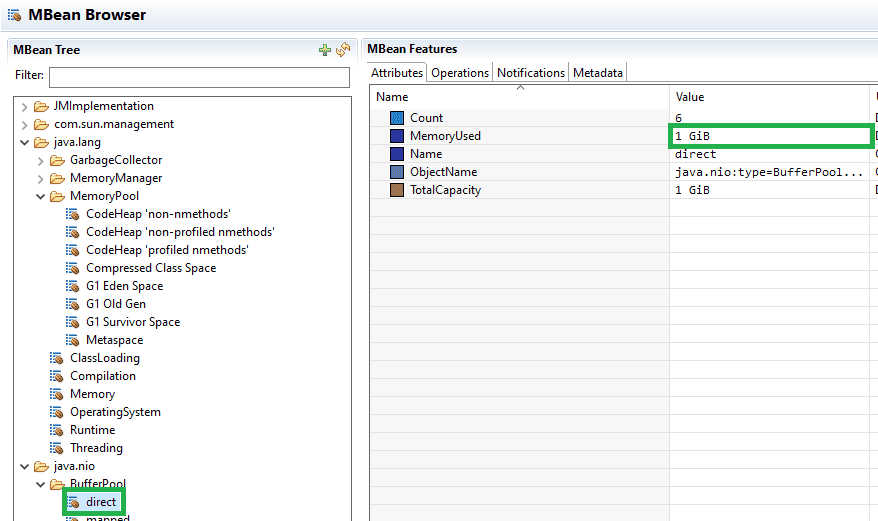Click the Count attribute color icon
This screenshot has height=521, width=878.
pos(397,118)
